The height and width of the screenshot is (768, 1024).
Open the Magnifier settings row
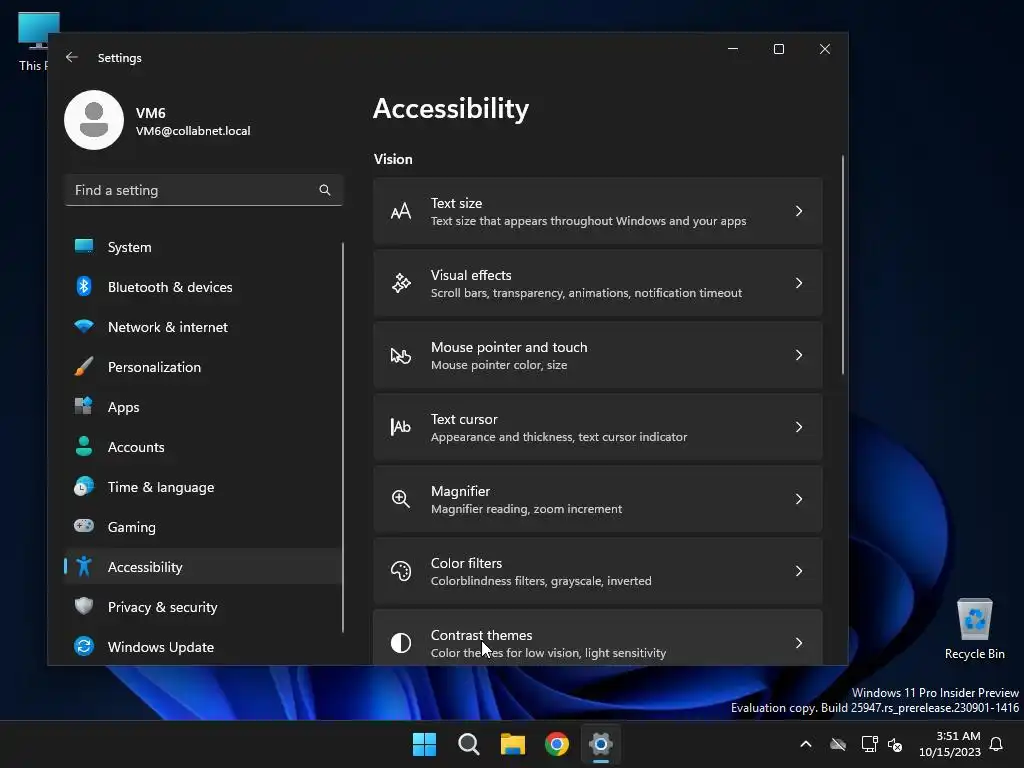click(598, 500)
